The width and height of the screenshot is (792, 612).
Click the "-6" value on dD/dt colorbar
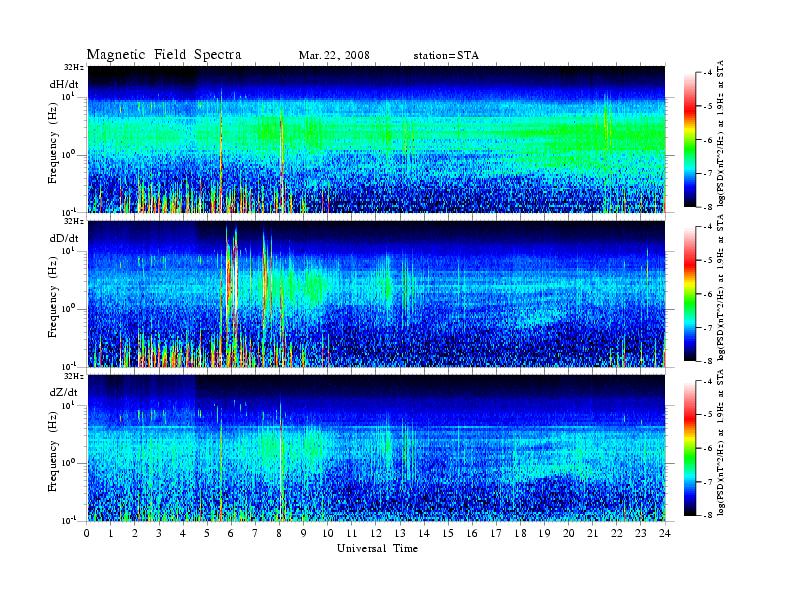[708, 294]
